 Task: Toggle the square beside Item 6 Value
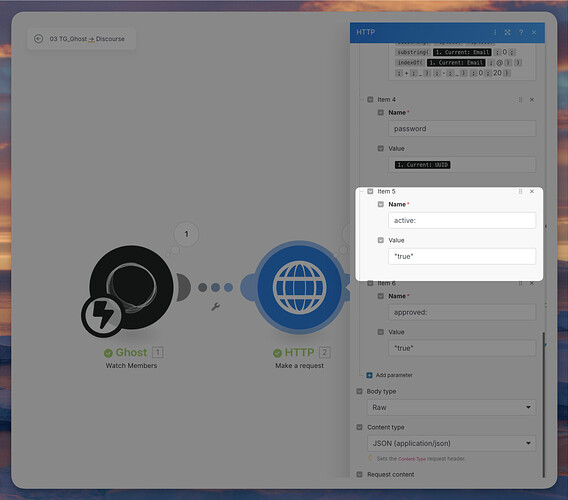coord(380,332)
